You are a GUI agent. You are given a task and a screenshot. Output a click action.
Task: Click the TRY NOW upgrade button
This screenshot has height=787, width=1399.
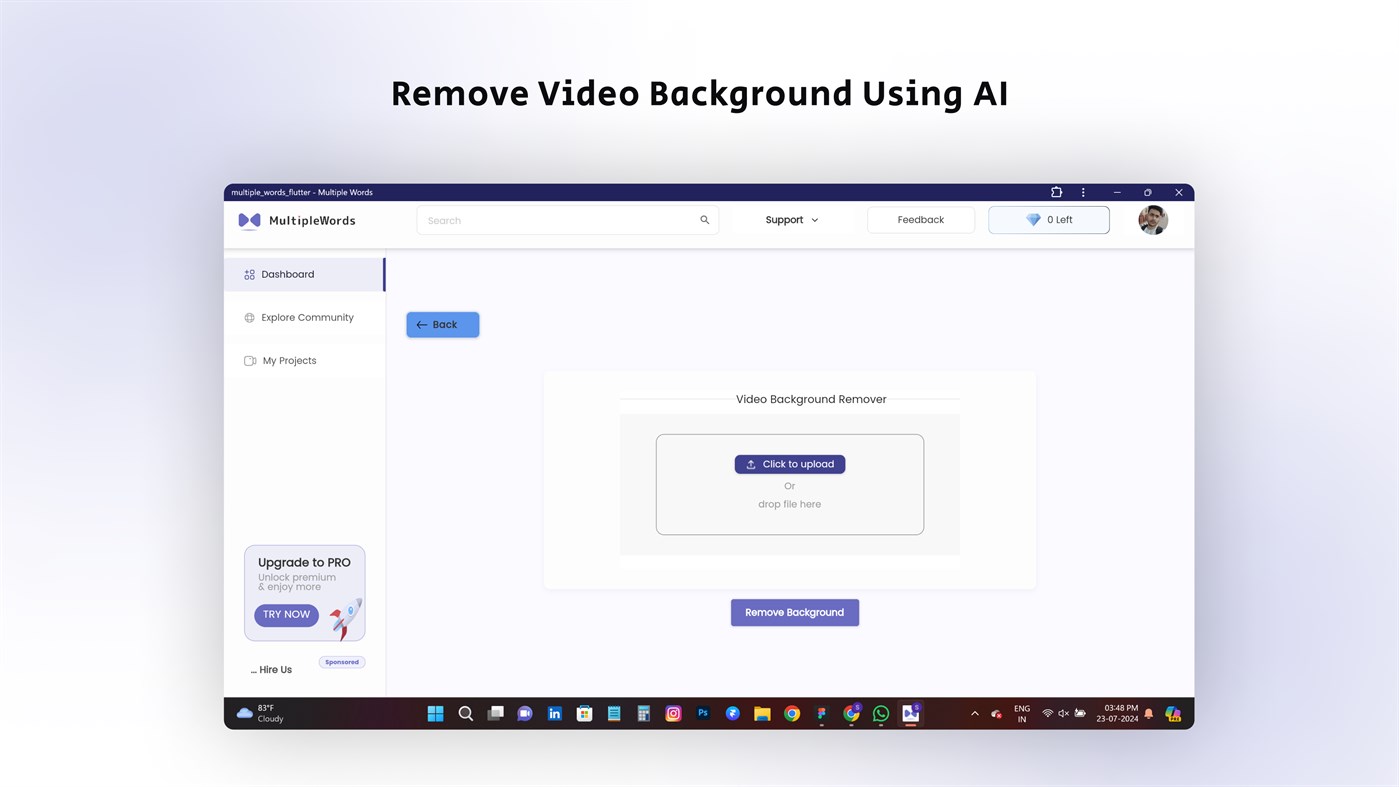click(286, 614)
